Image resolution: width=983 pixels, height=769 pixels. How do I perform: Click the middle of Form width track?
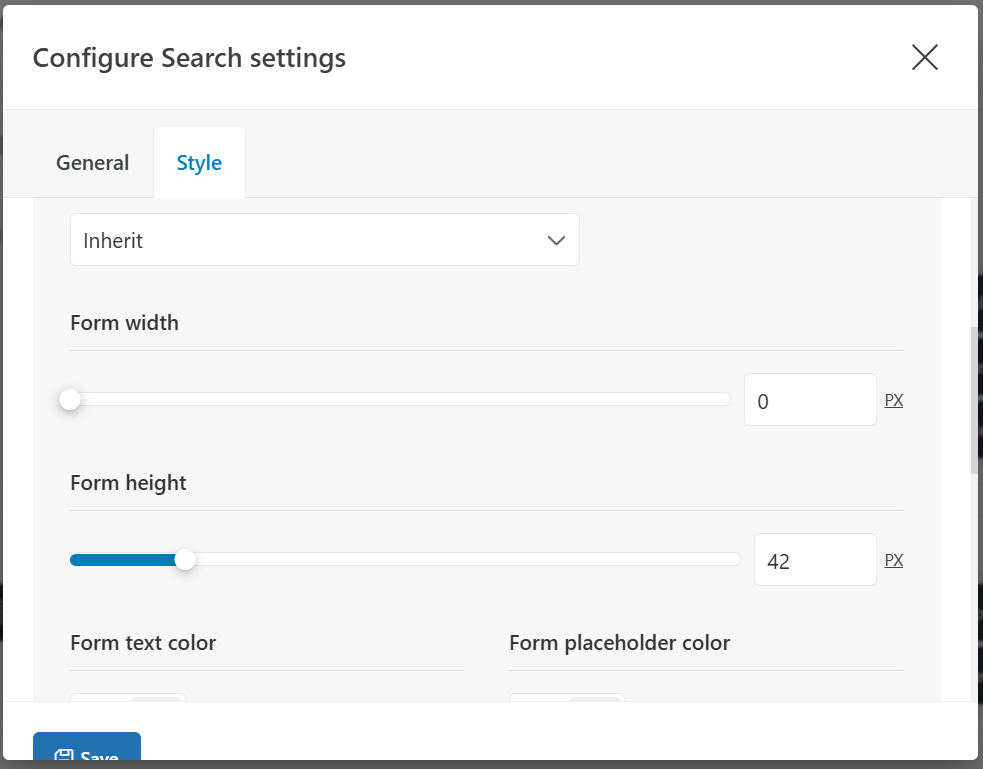400,400
